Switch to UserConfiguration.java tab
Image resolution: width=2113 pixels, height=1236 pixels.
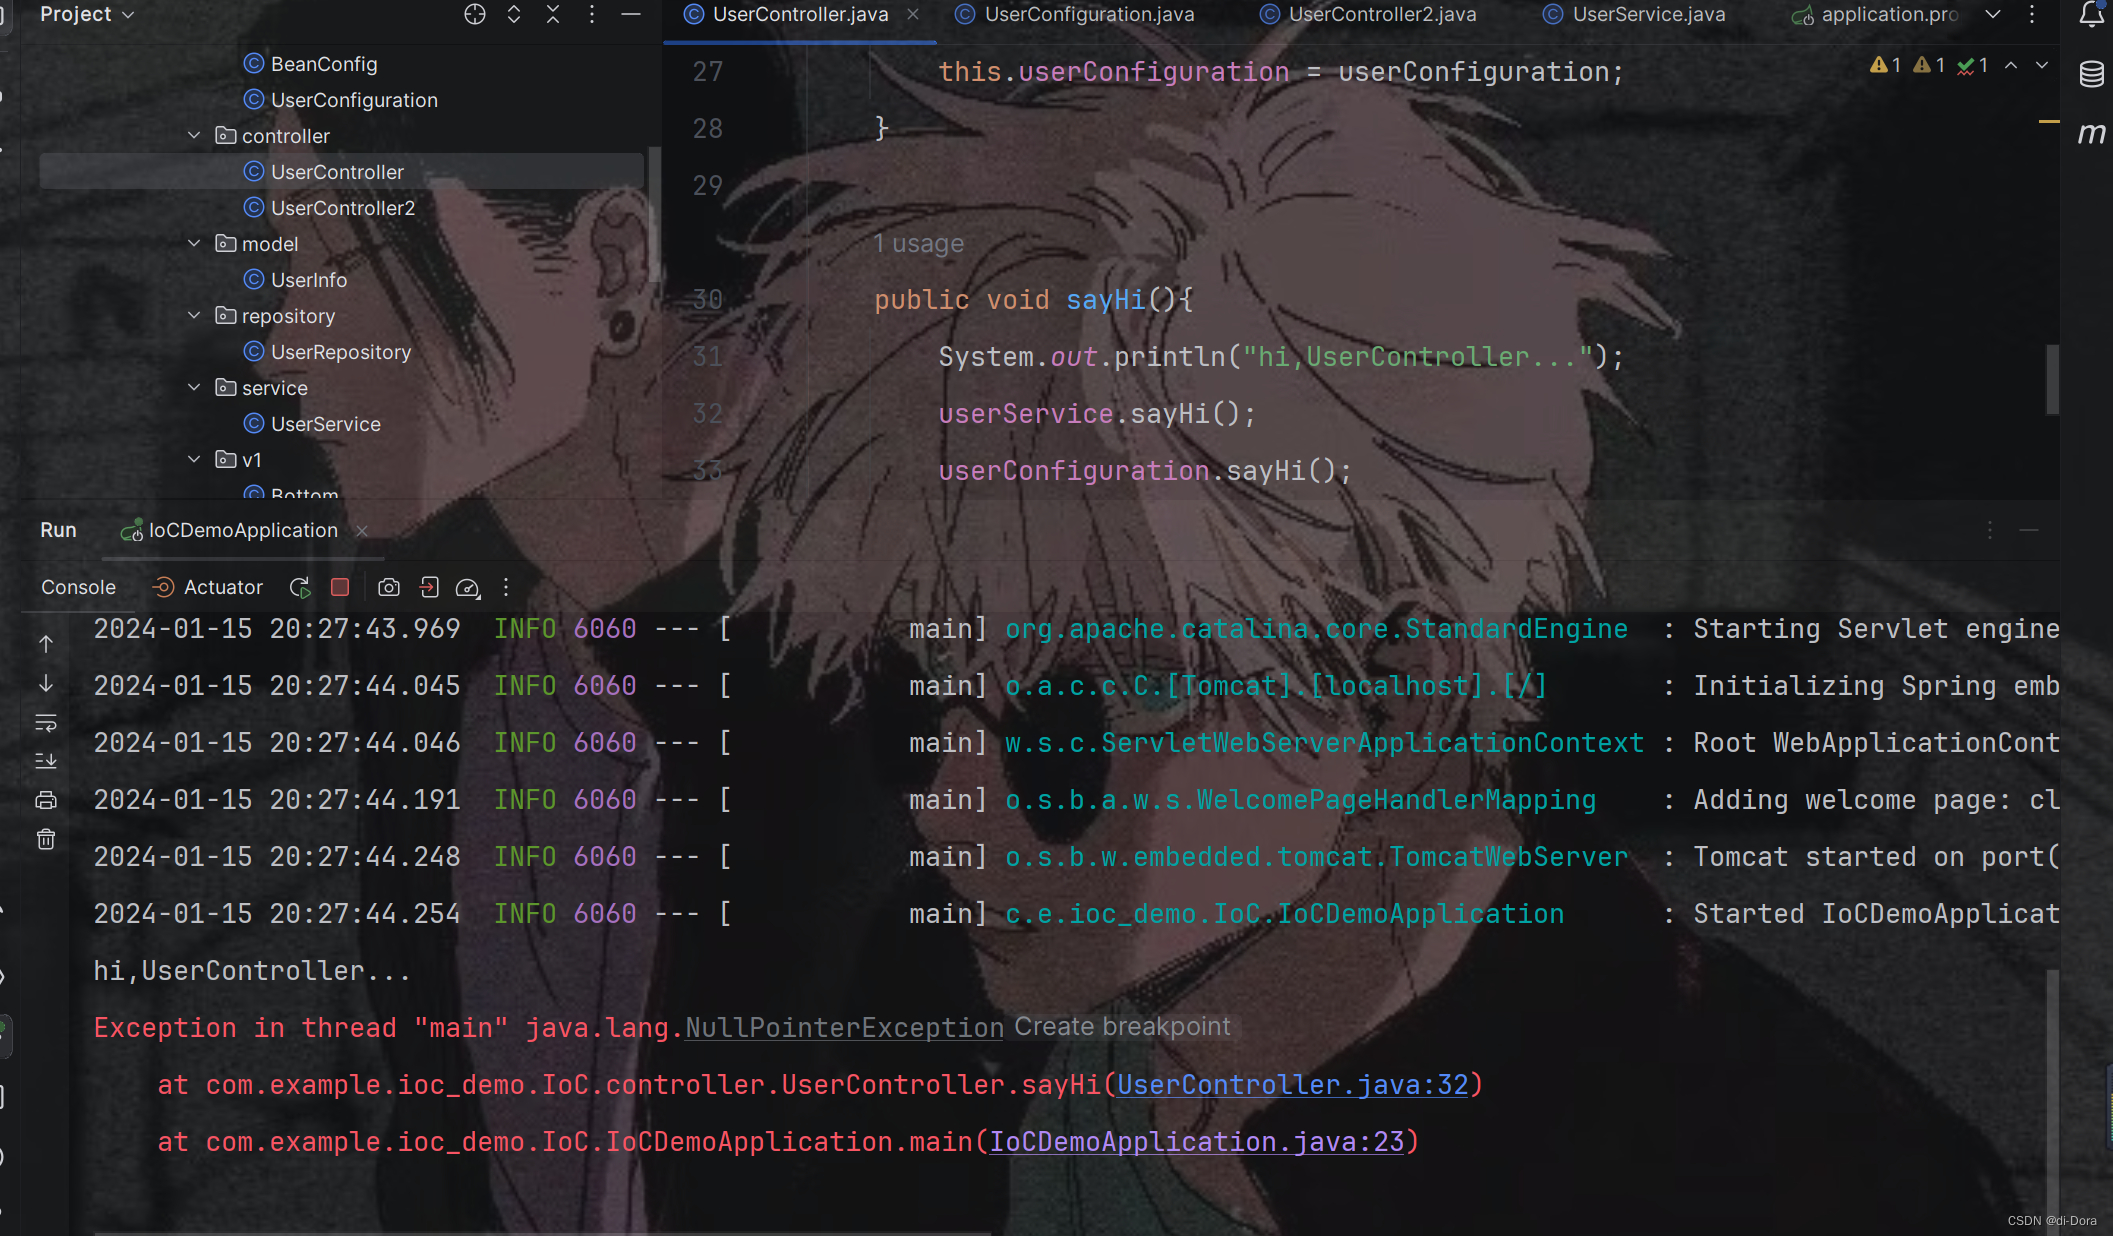[x=1075, y=14]
